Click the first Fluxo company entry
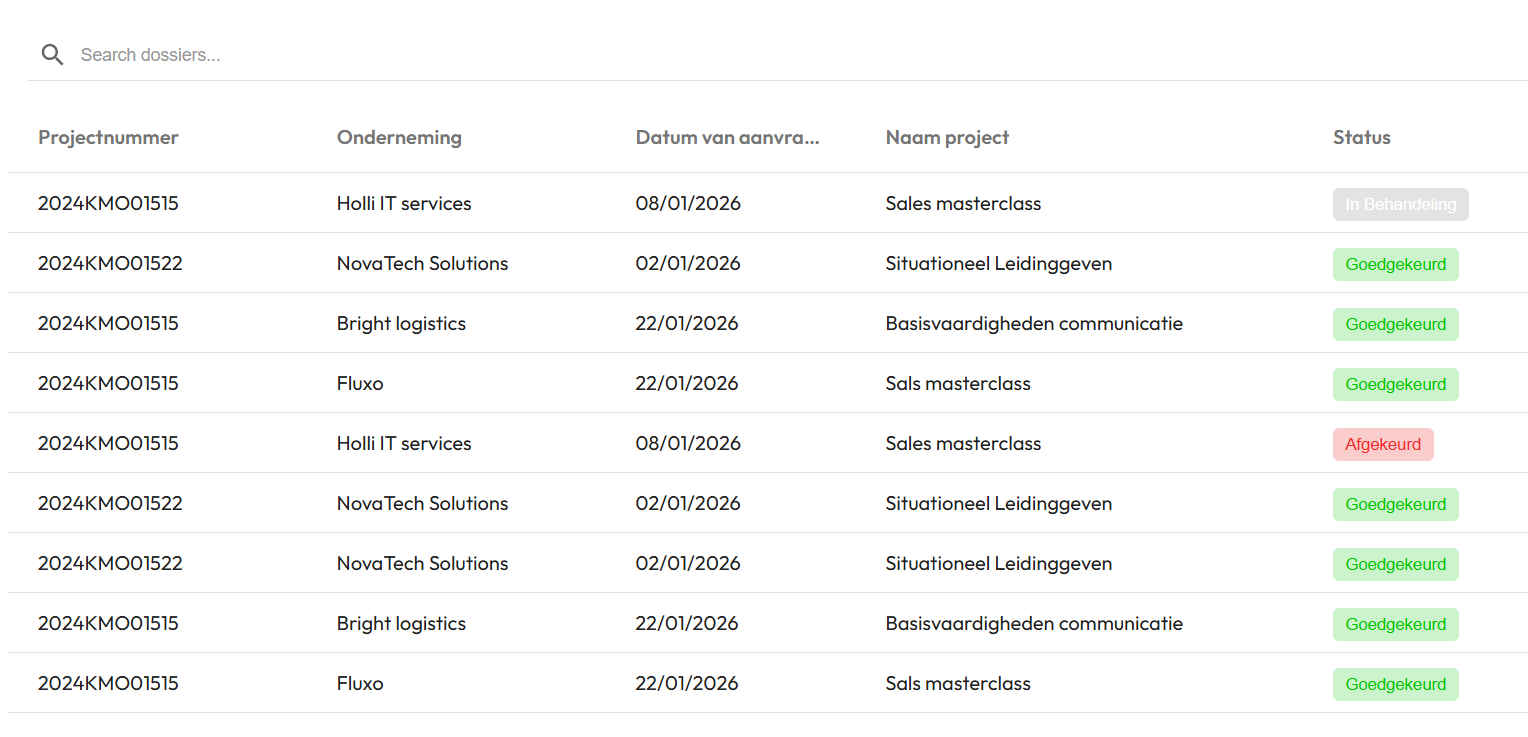The width and height of the screenshot is (1528, 737). (x=360, y=384)
